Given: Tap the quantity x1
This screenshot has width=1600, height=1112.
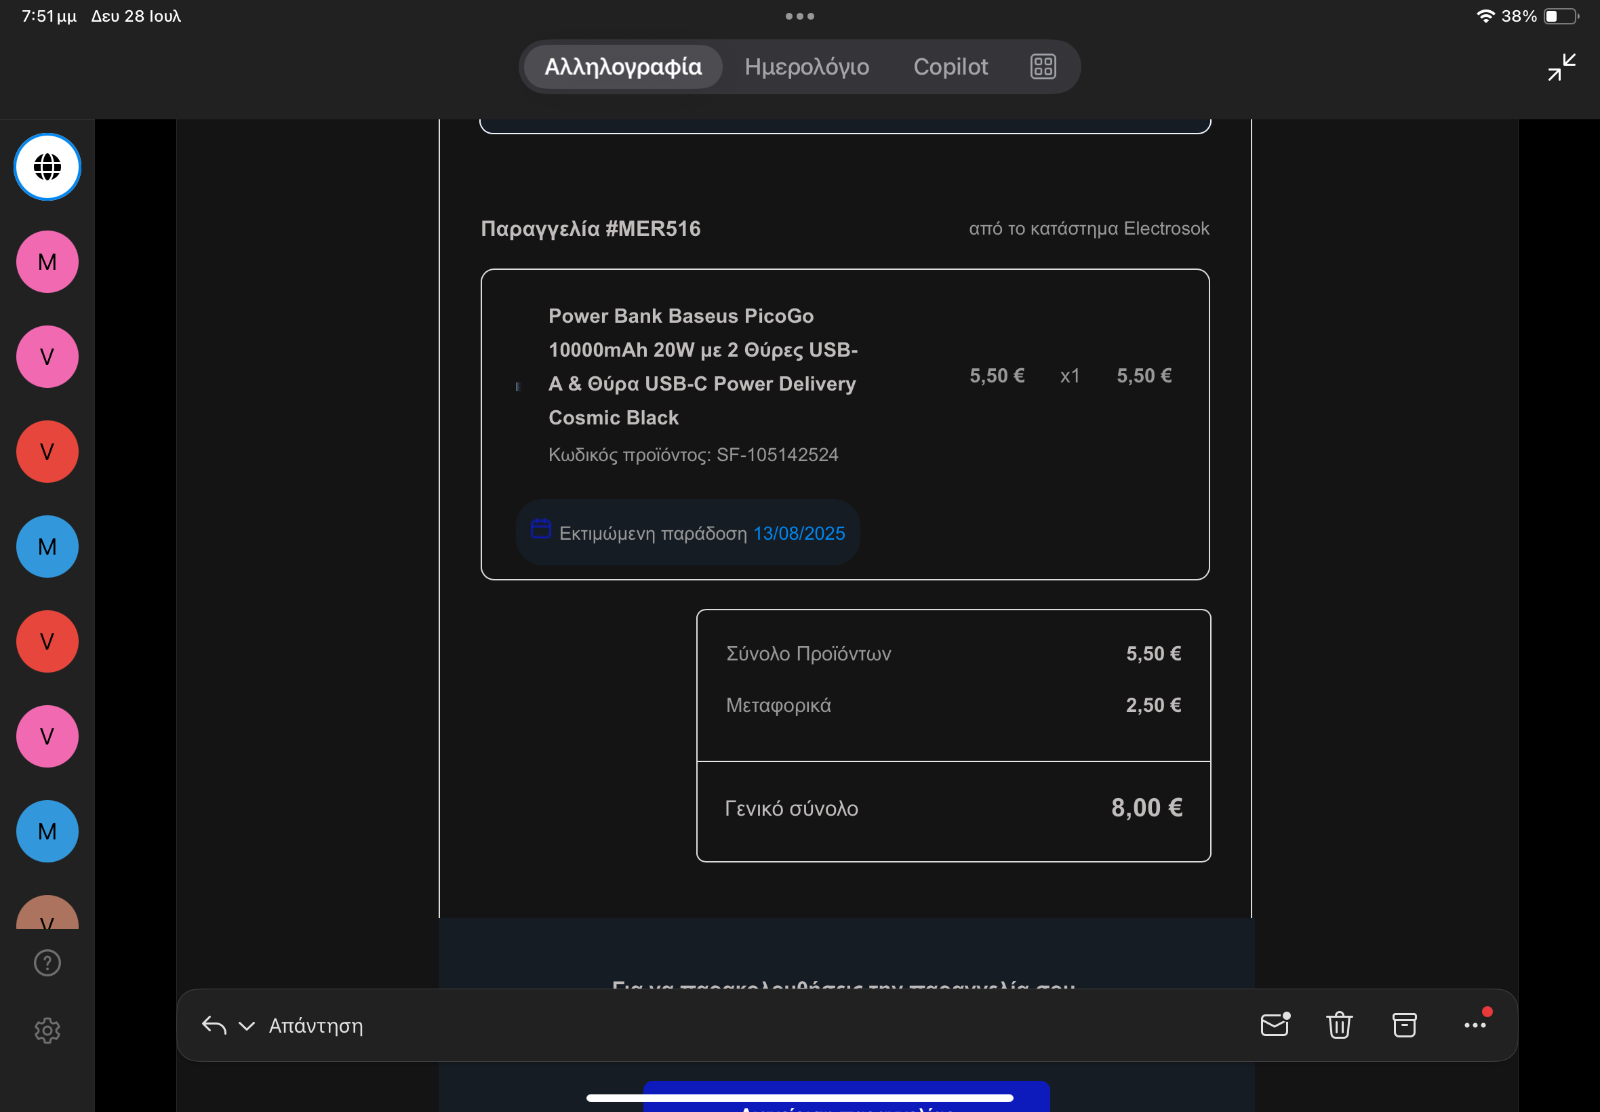Looking at the screenshot, I should pyautogui.click(x=1070, y=376).
